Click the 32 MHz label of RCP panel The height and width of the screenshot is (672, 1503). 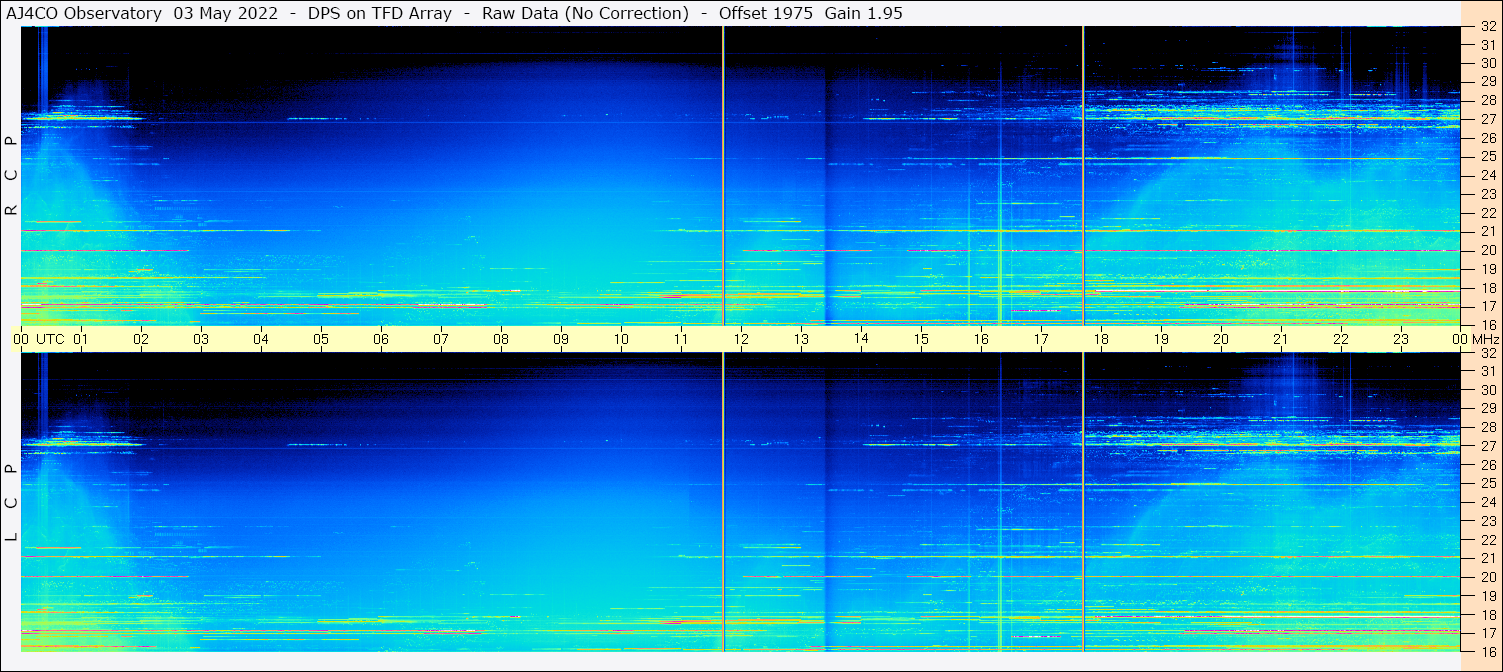tap(1487, 27)
